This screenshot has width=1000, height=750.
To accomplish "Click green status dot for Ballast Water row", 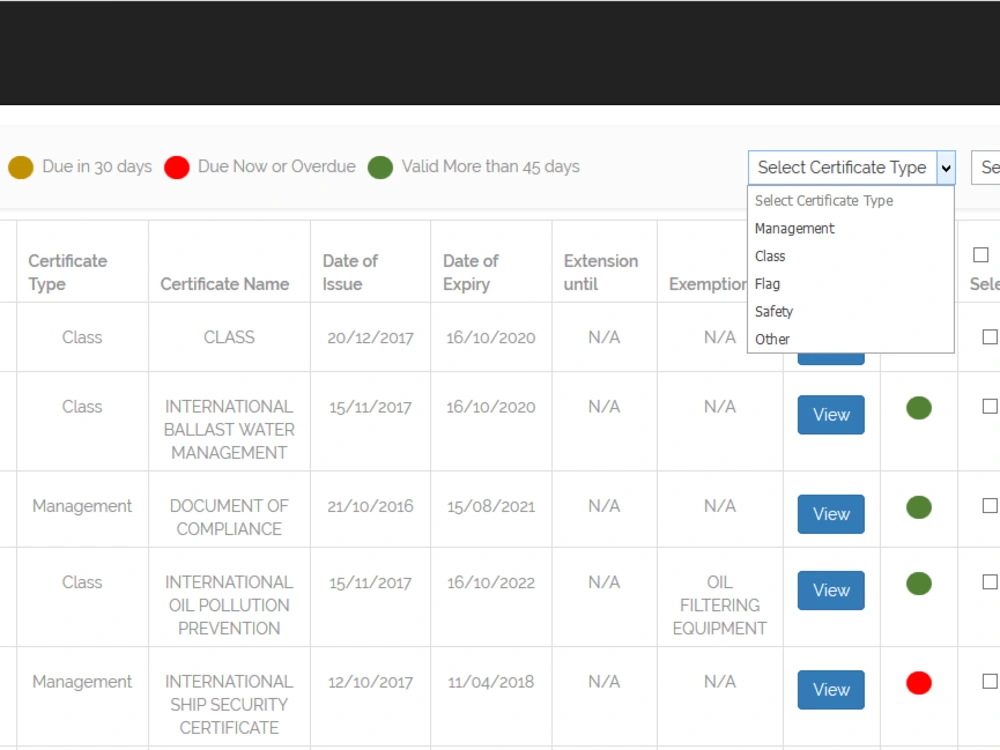I will point(919,408).
